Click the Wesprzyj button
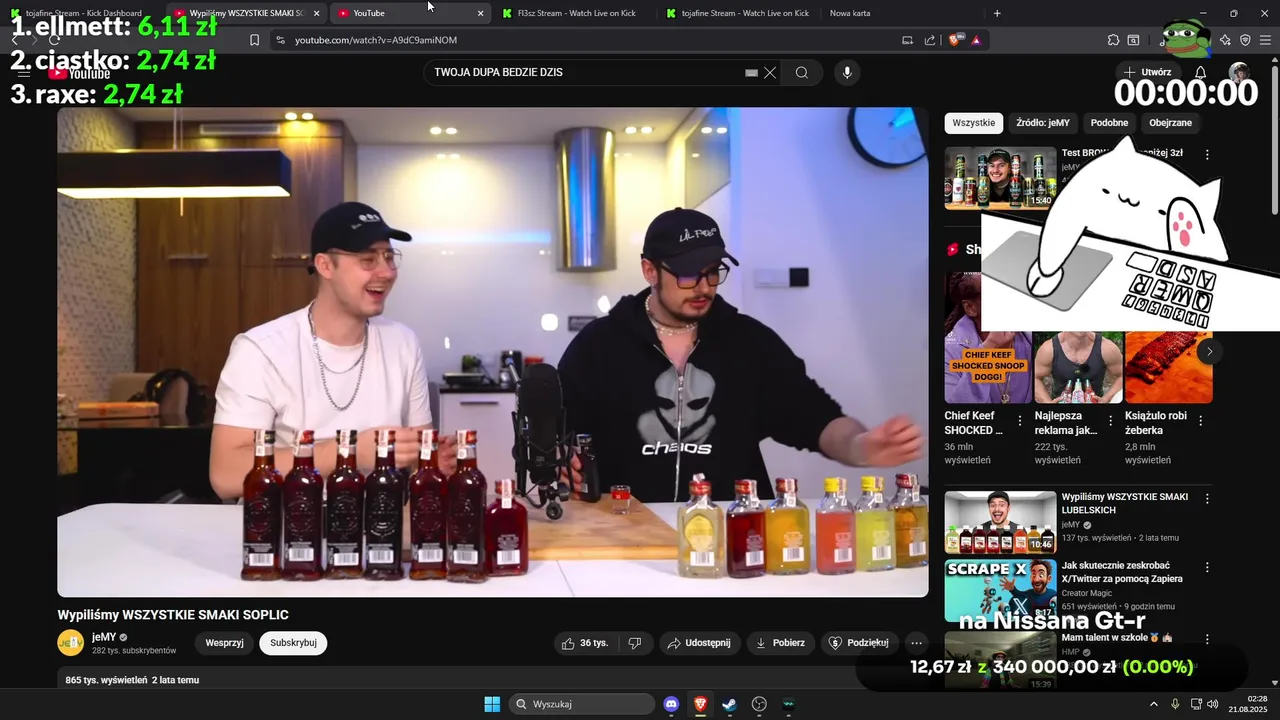Viewport: 1280px width, 720px height. tap(224, 643)
